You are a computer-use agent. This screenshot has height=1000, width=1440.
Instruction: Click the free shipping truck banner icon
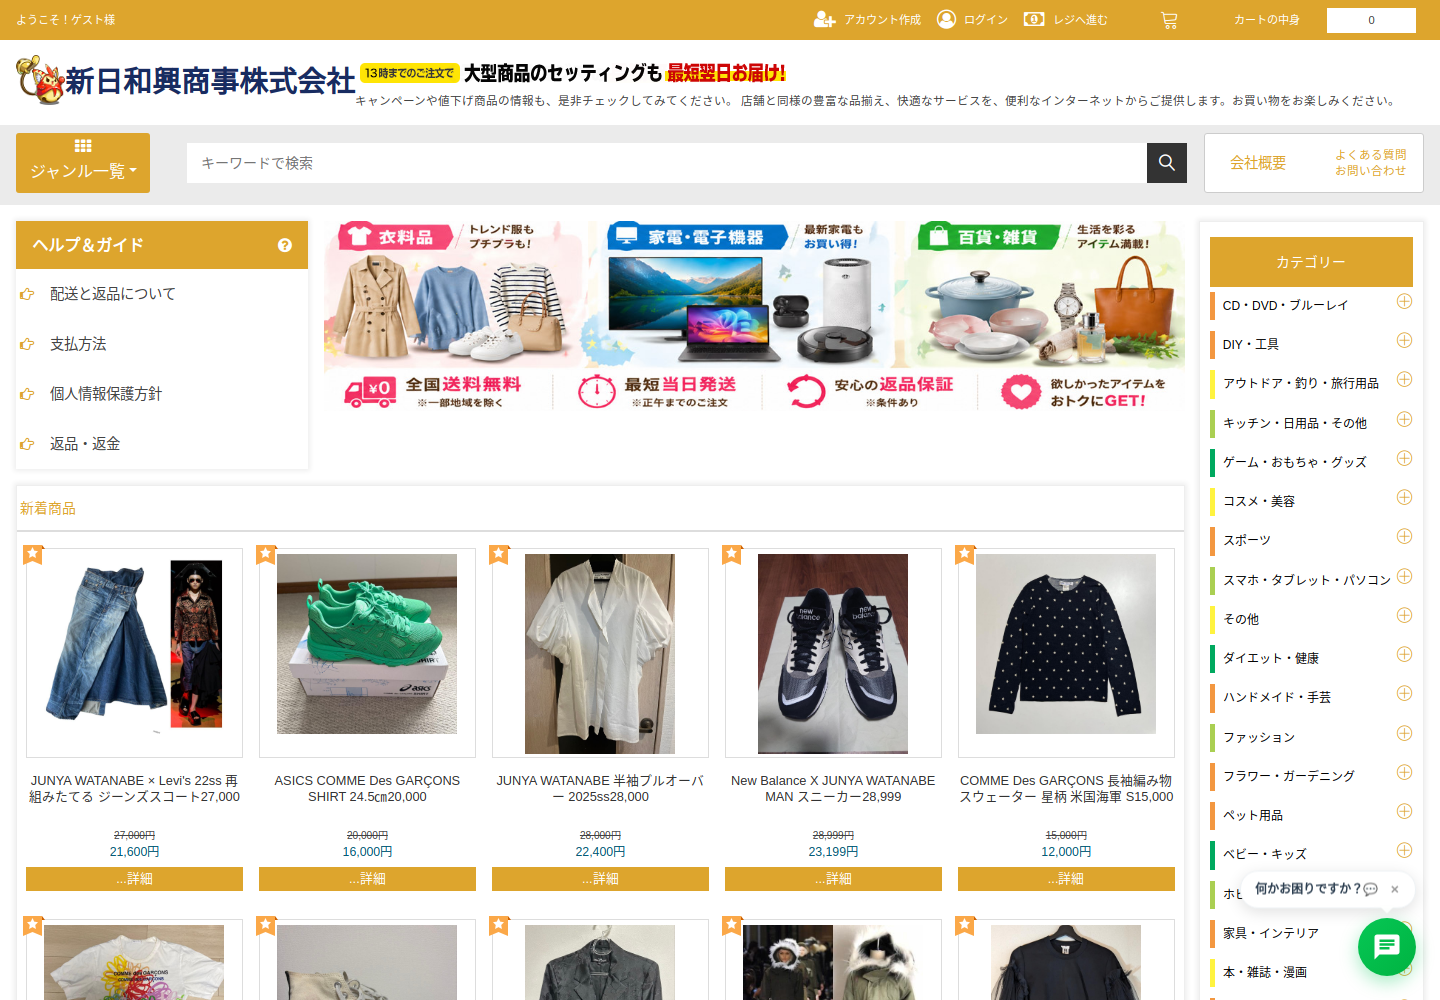click(369, 391)
